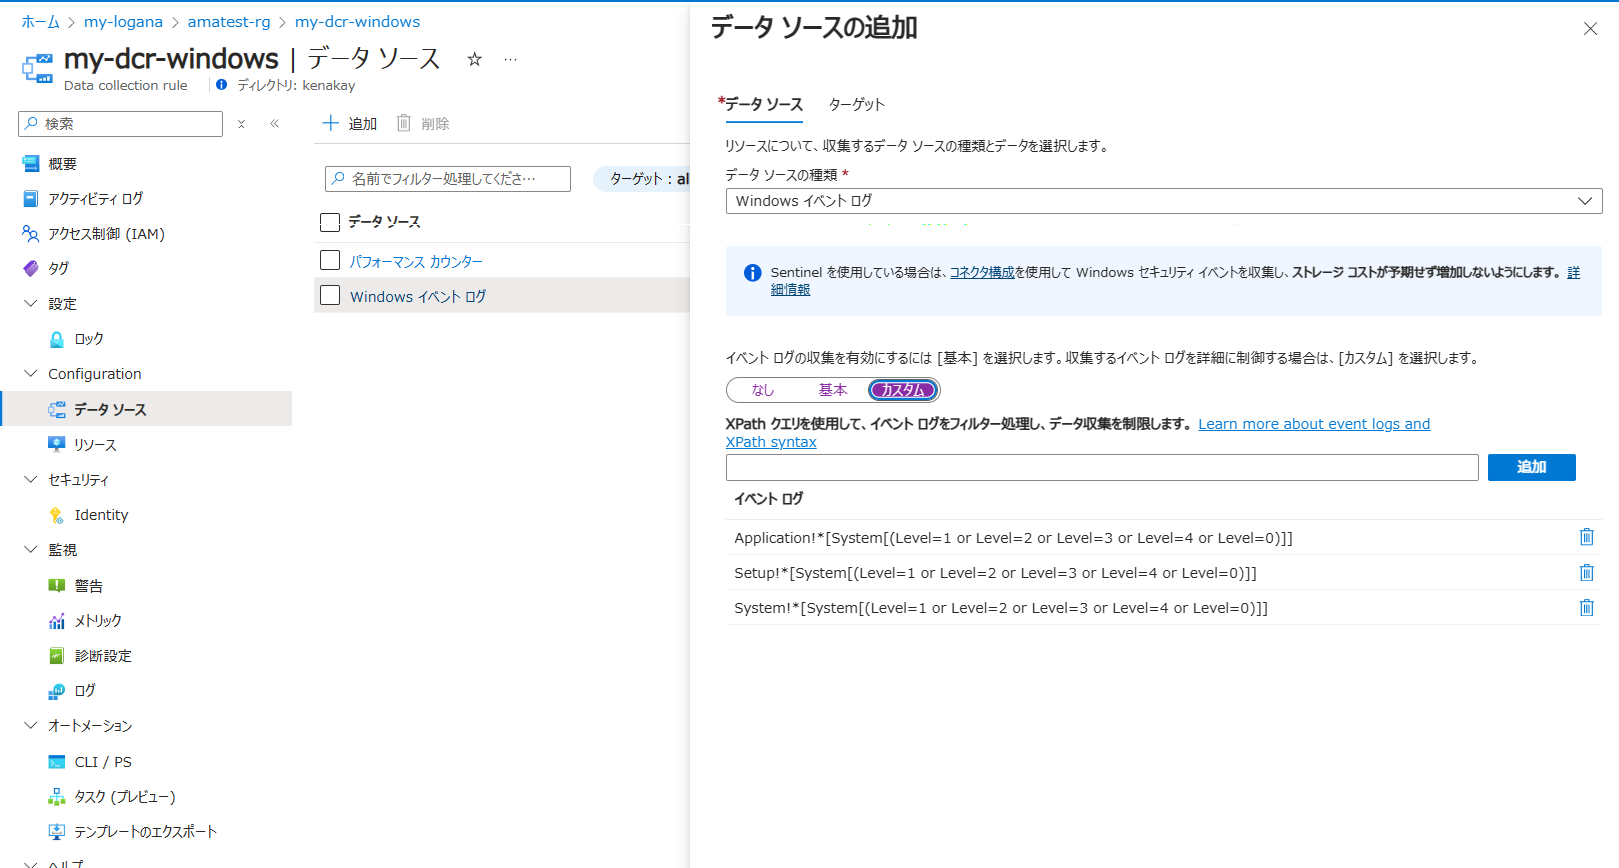
Task: Collapse the Configuration section
Action: [x=31, y=374]
